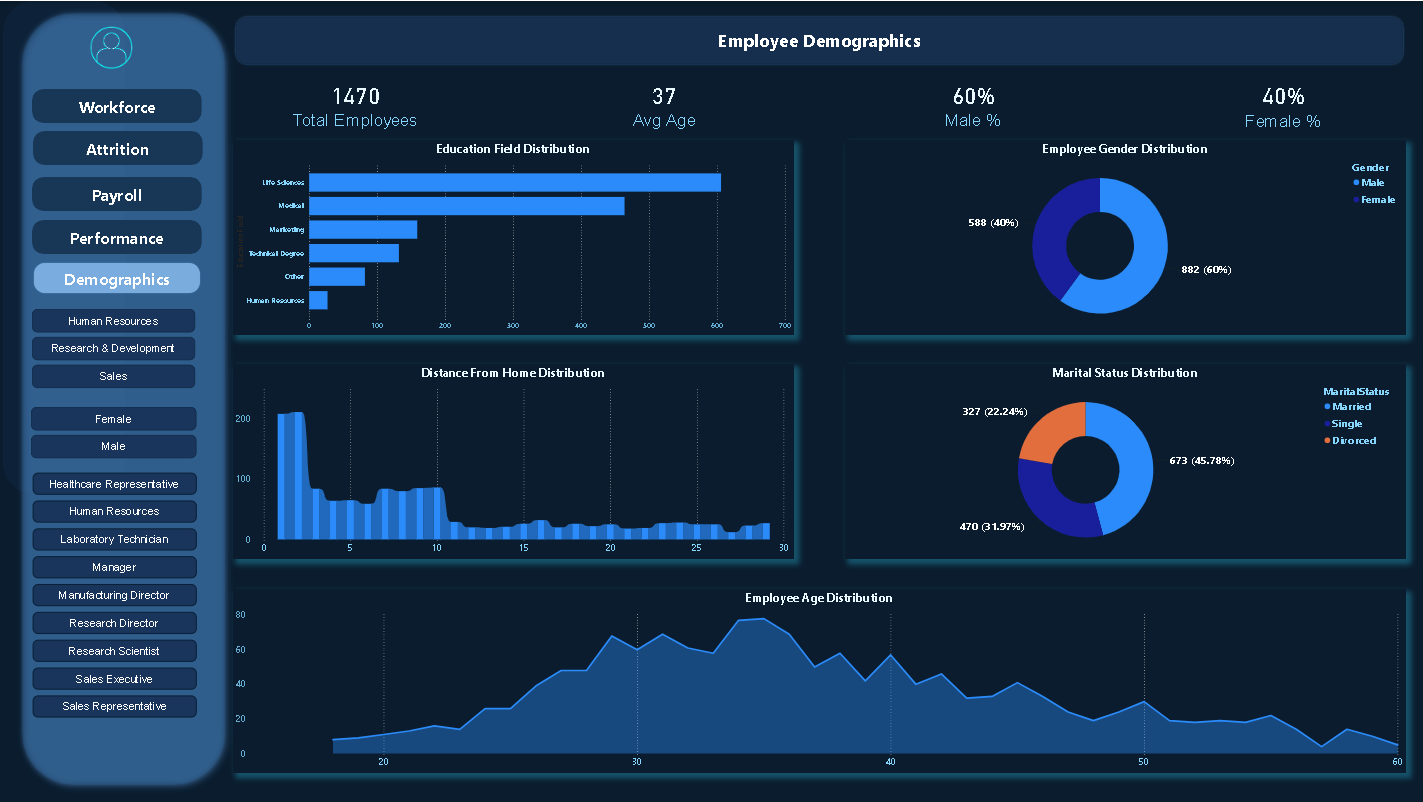This screenshot has width=1423, height=802.
Task: Click the Human Resources education field bar
Action: [x=318, y=300]
